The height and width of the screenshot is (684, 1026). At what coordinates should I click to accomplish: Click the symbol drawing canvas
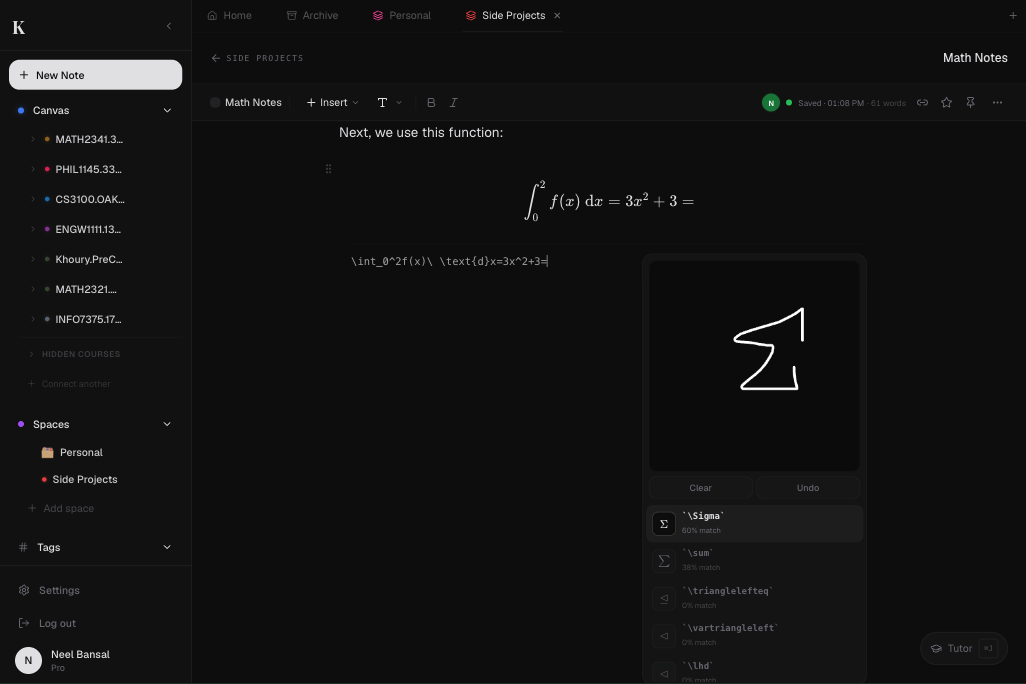coord(754,366)
